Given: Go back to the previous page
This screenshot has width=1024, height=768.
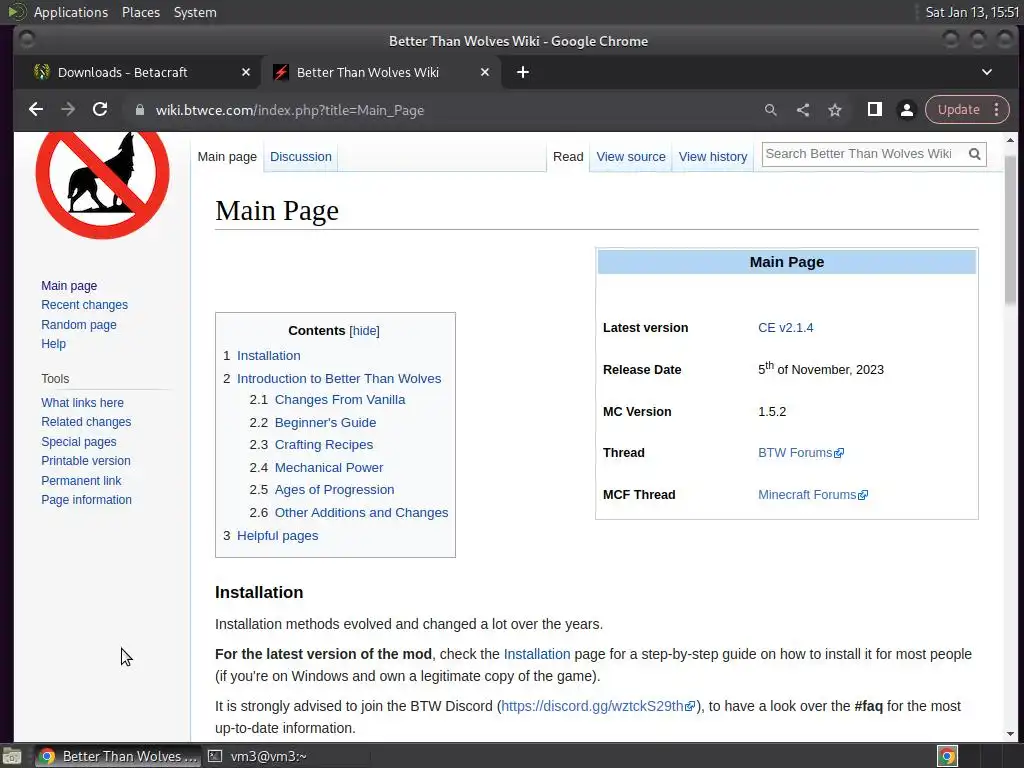Looking at the screenshot, I should pos(36,110).
